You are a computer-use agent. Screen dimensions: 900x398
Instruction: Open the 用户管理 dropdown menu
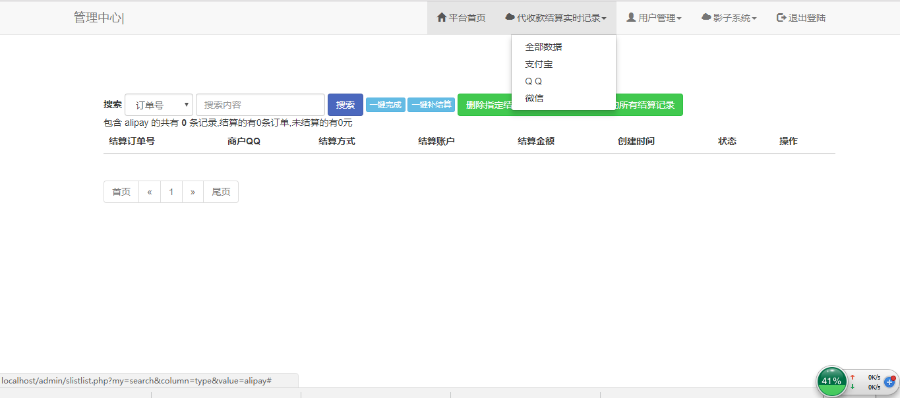tap(654, 18)
